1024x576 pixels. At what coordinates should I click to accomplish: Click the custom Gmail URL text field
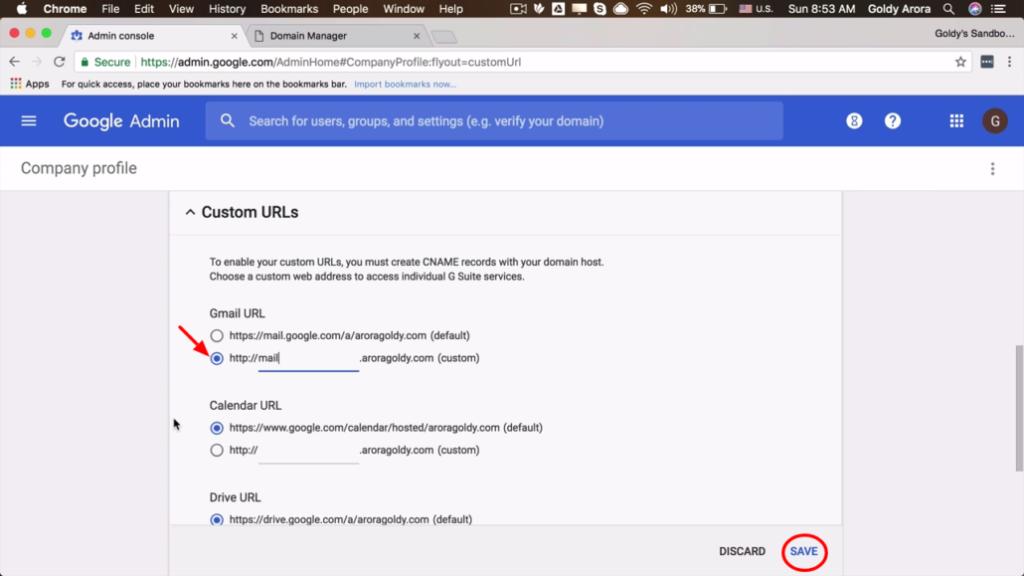click(x=308, y=358)
